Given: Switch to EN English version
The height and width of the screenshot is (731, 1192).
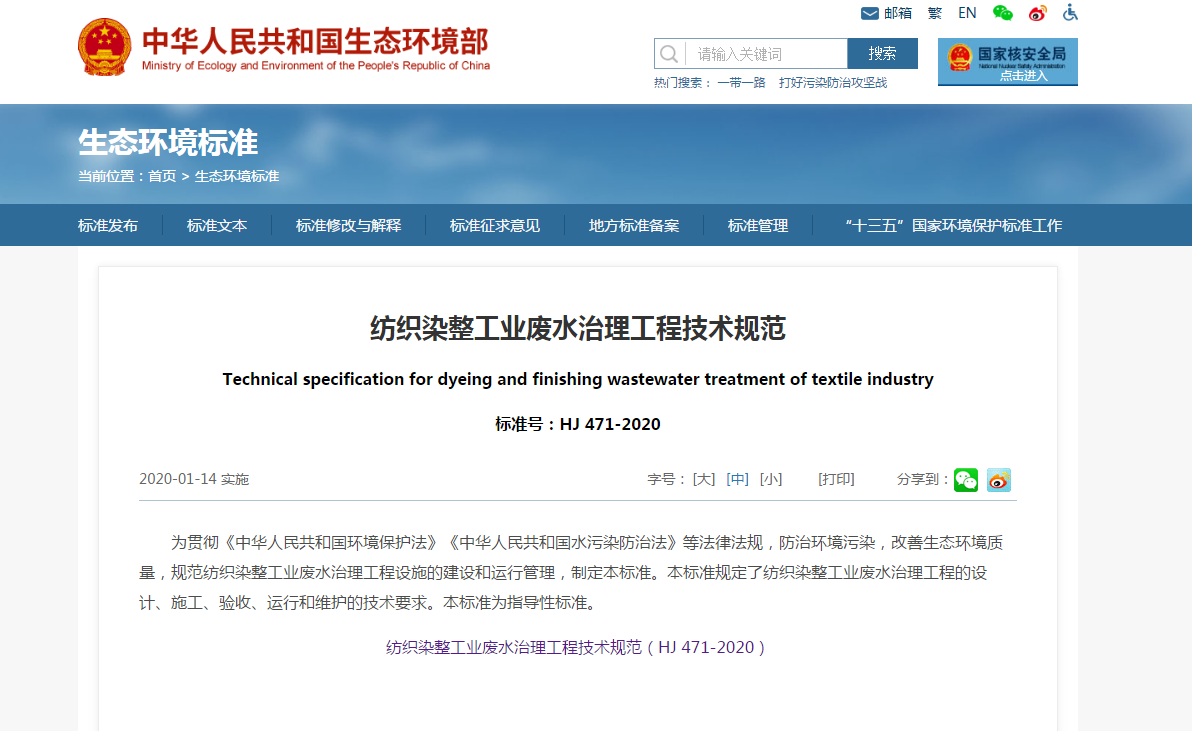Looking at the screenshot, I should [x=967, y=13].
